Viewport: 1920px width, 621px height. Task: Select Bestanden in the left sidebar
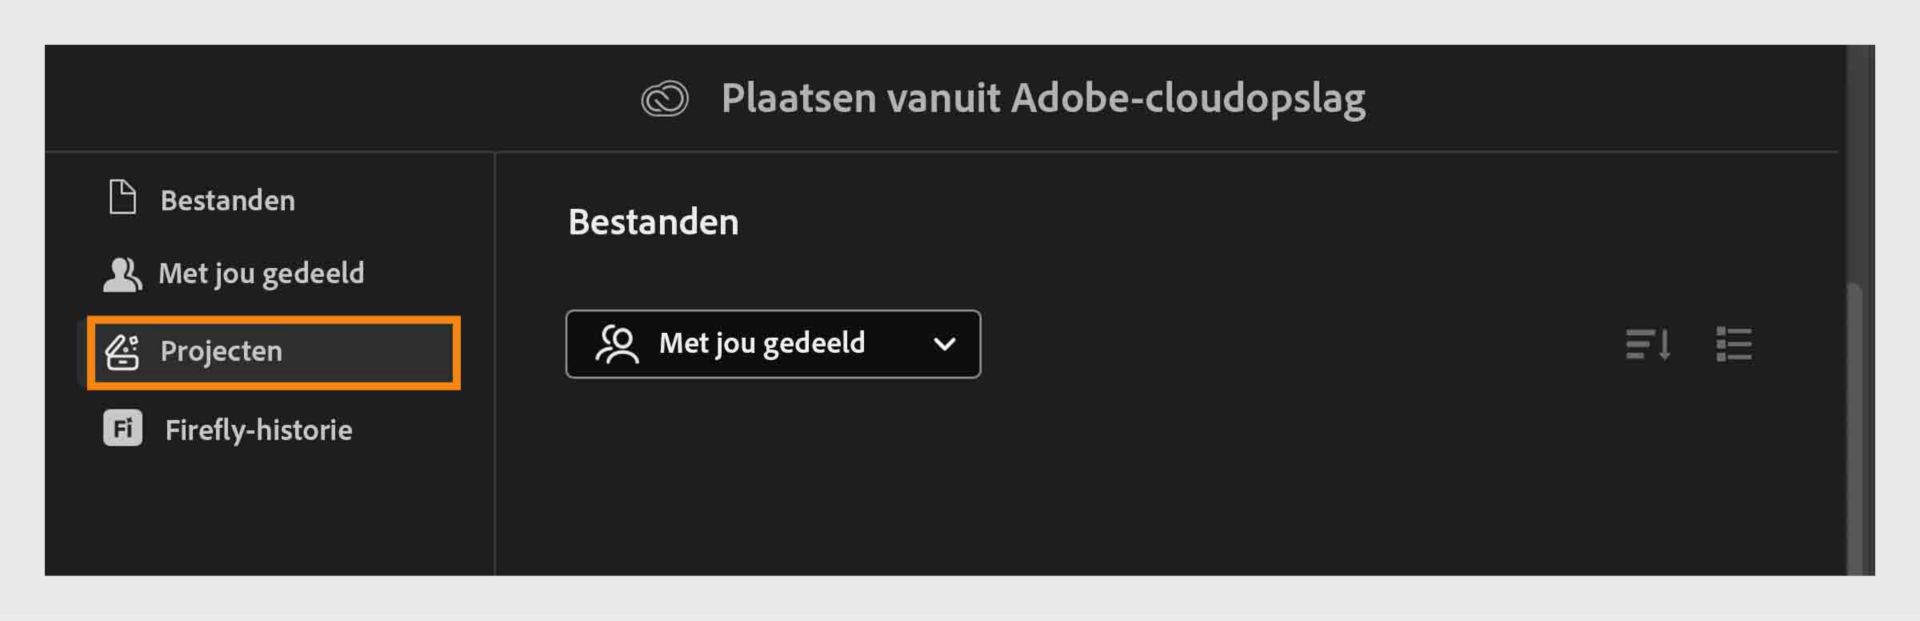pos(227,199)
